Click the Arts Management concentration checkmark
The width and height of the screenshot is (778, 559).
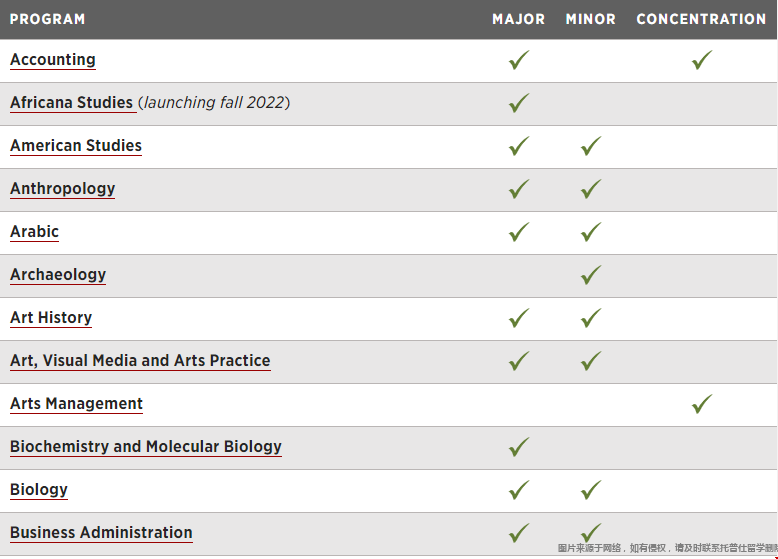tap(702, 404)
